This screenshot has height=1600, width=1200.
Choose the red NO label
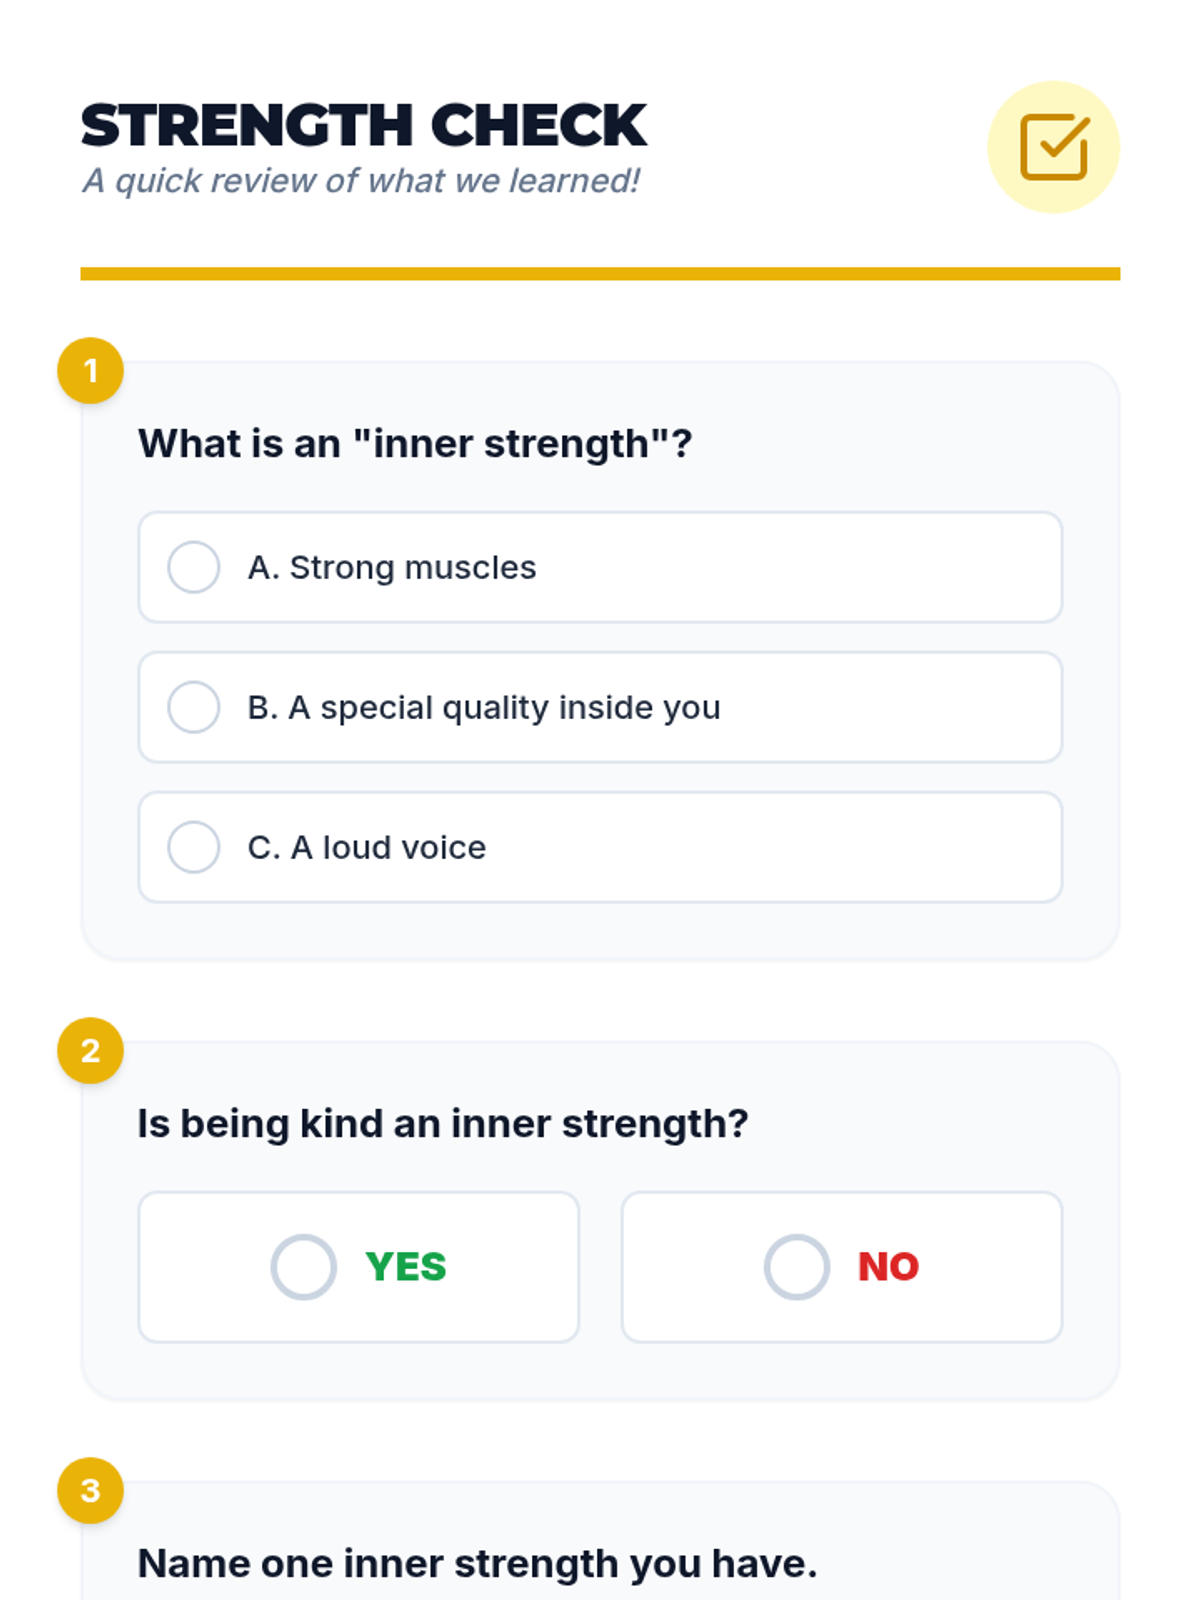(888, 1267)
